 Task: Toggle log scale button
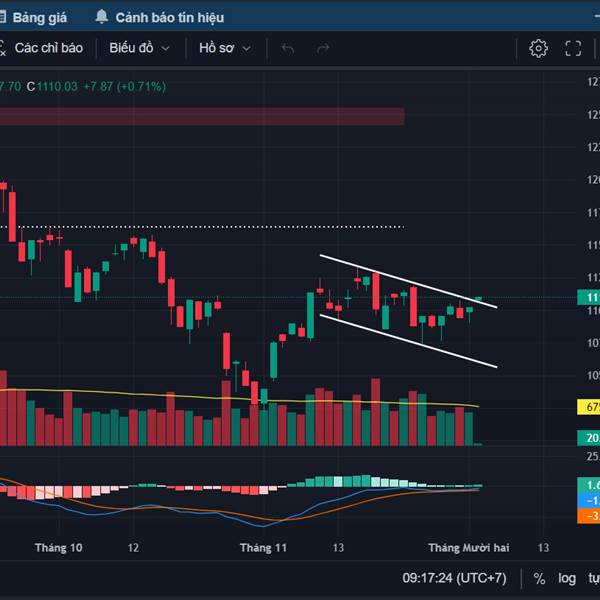567,579
